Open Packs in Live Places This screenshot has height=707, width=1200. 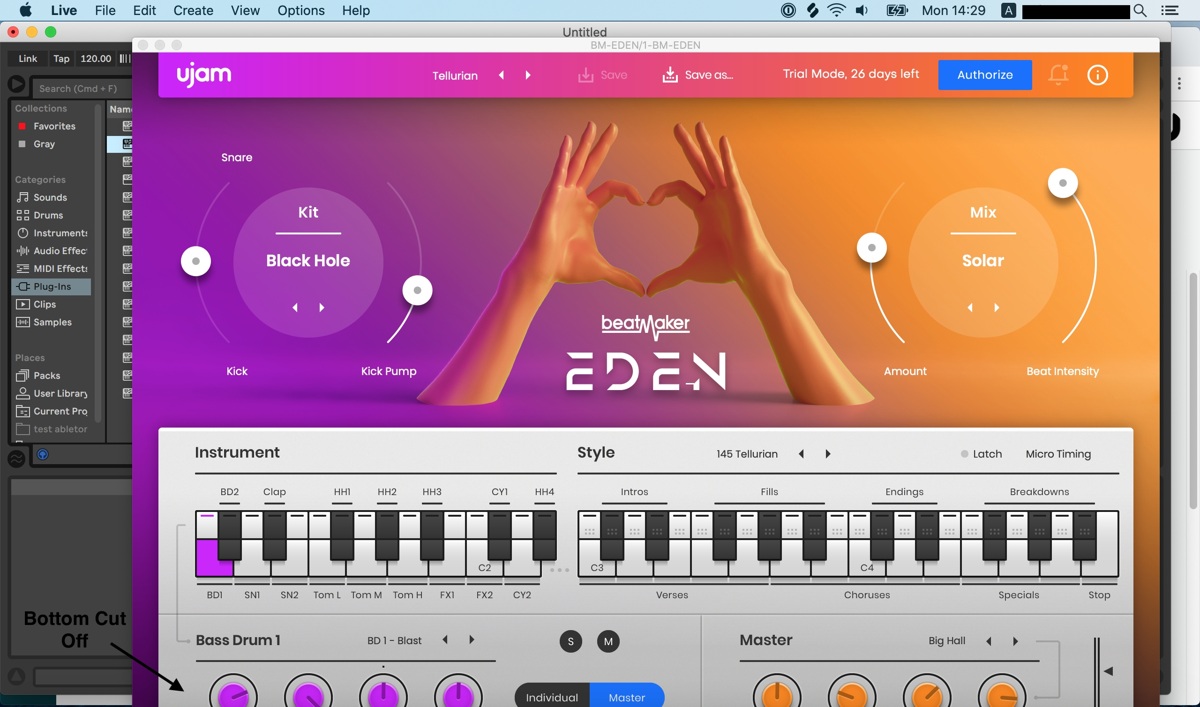coord(47,375)
